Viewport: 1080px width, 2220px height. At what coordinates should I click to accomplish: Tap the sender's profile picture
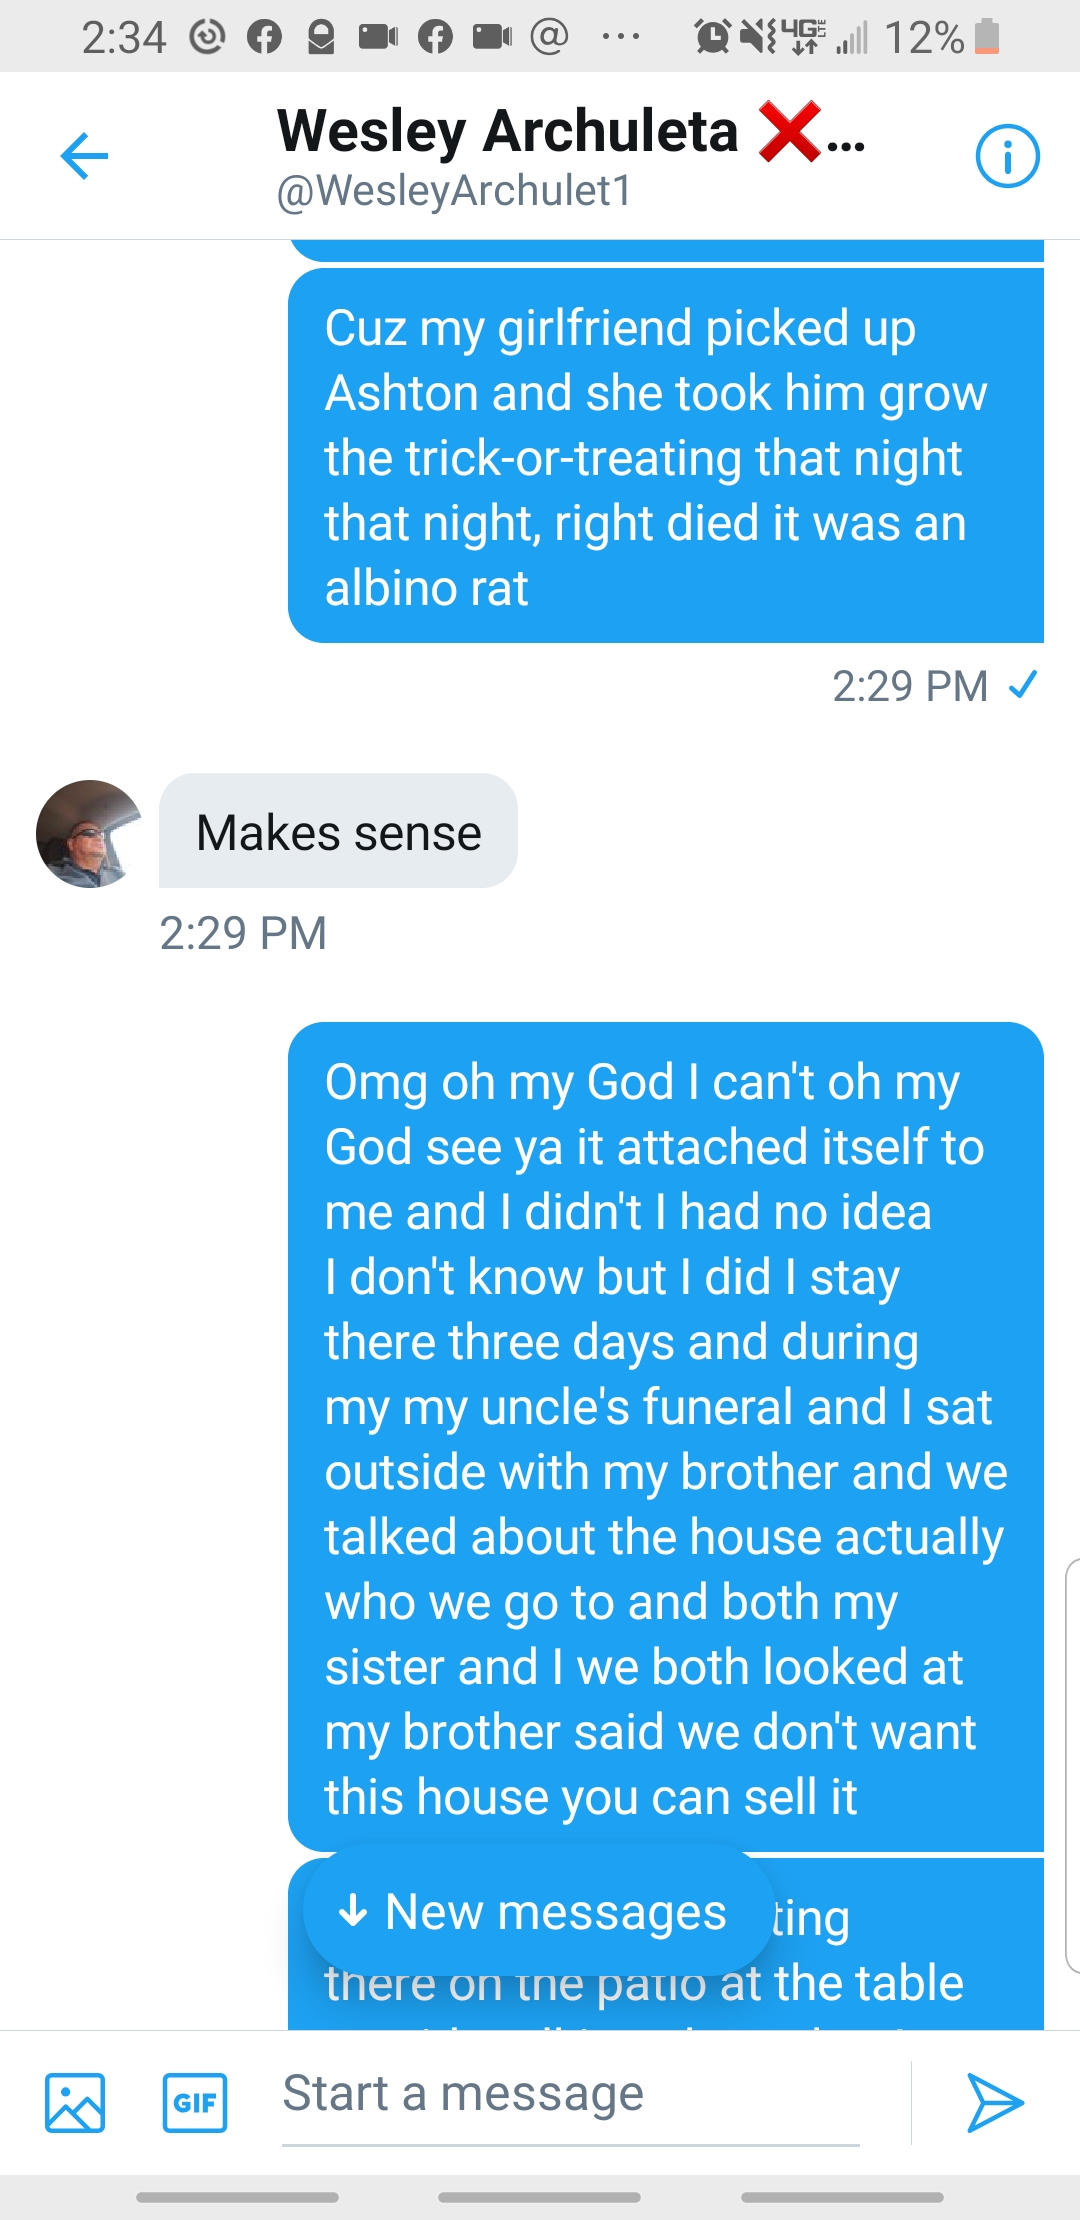[x=89, y=833]
